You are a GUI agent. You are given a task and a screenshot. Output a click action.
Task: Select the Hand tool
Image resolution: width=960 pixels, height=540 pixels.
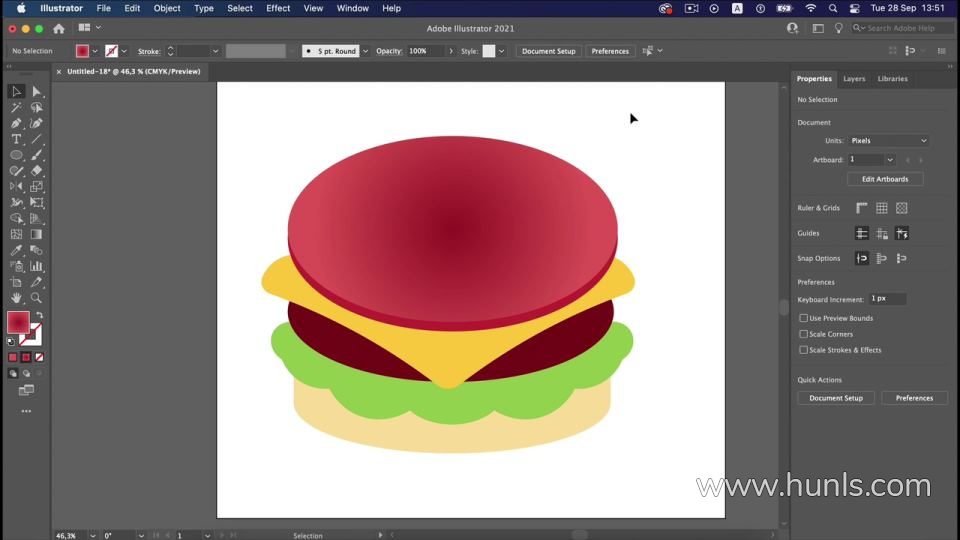[x=16, y=298]
